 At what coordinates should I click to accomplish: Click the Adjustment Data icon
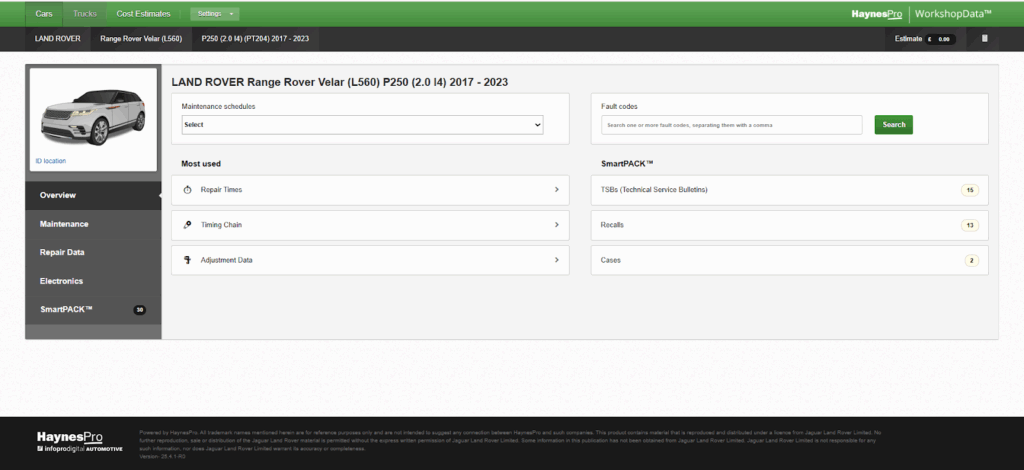click(188, 260)
